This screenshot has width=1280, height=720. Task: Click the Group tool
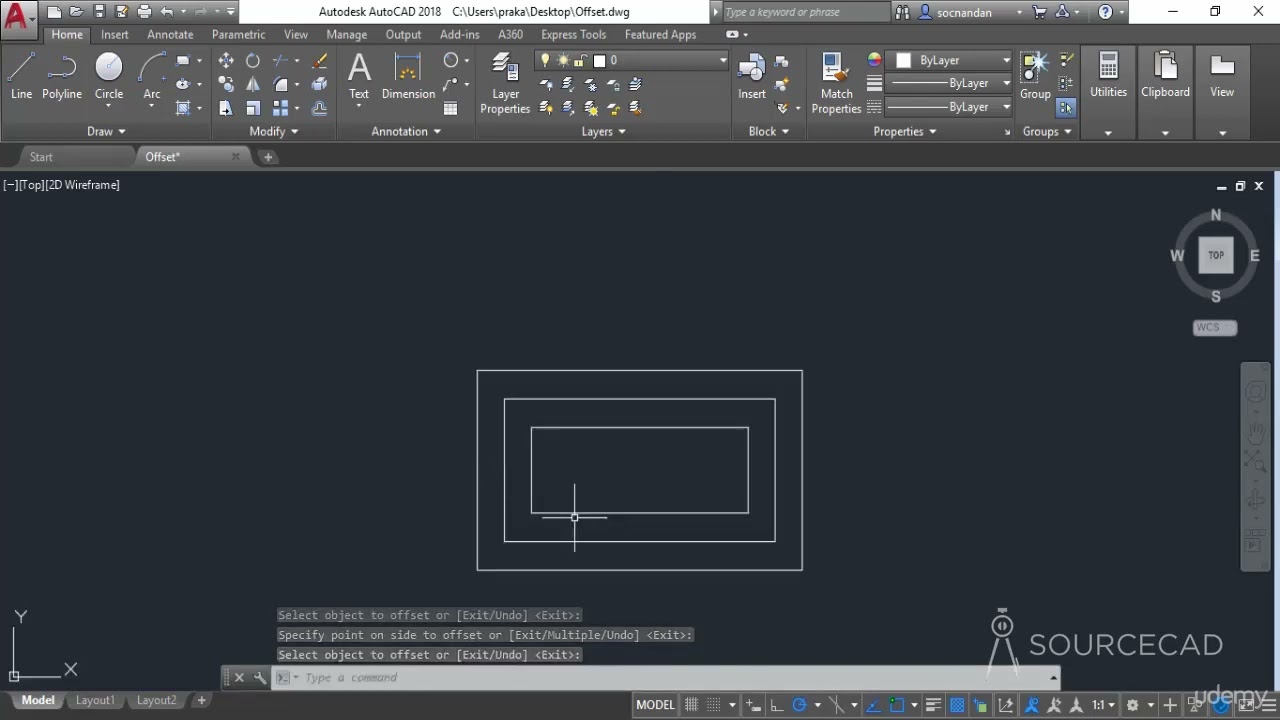click(1035, 77)
